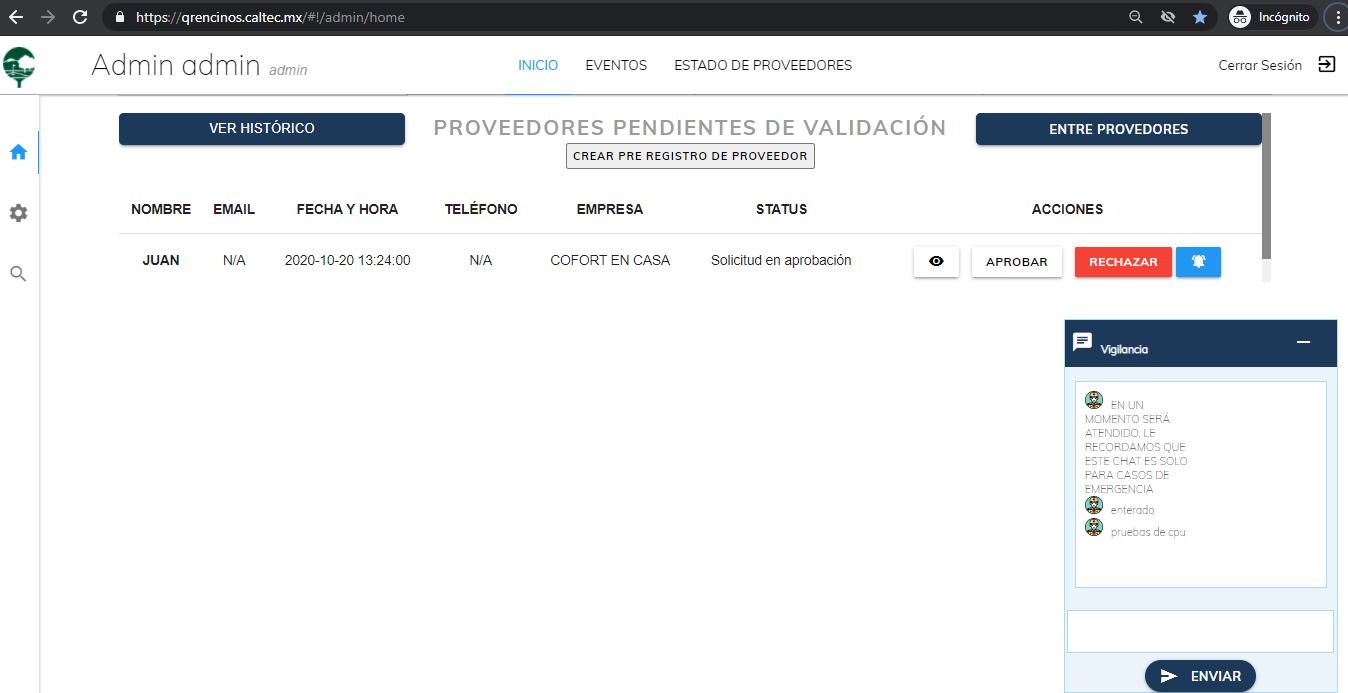The height and width of the screenshot is (693, 1348).
Task: Open the home icon in sidebar
Action: tap(18, 152)
